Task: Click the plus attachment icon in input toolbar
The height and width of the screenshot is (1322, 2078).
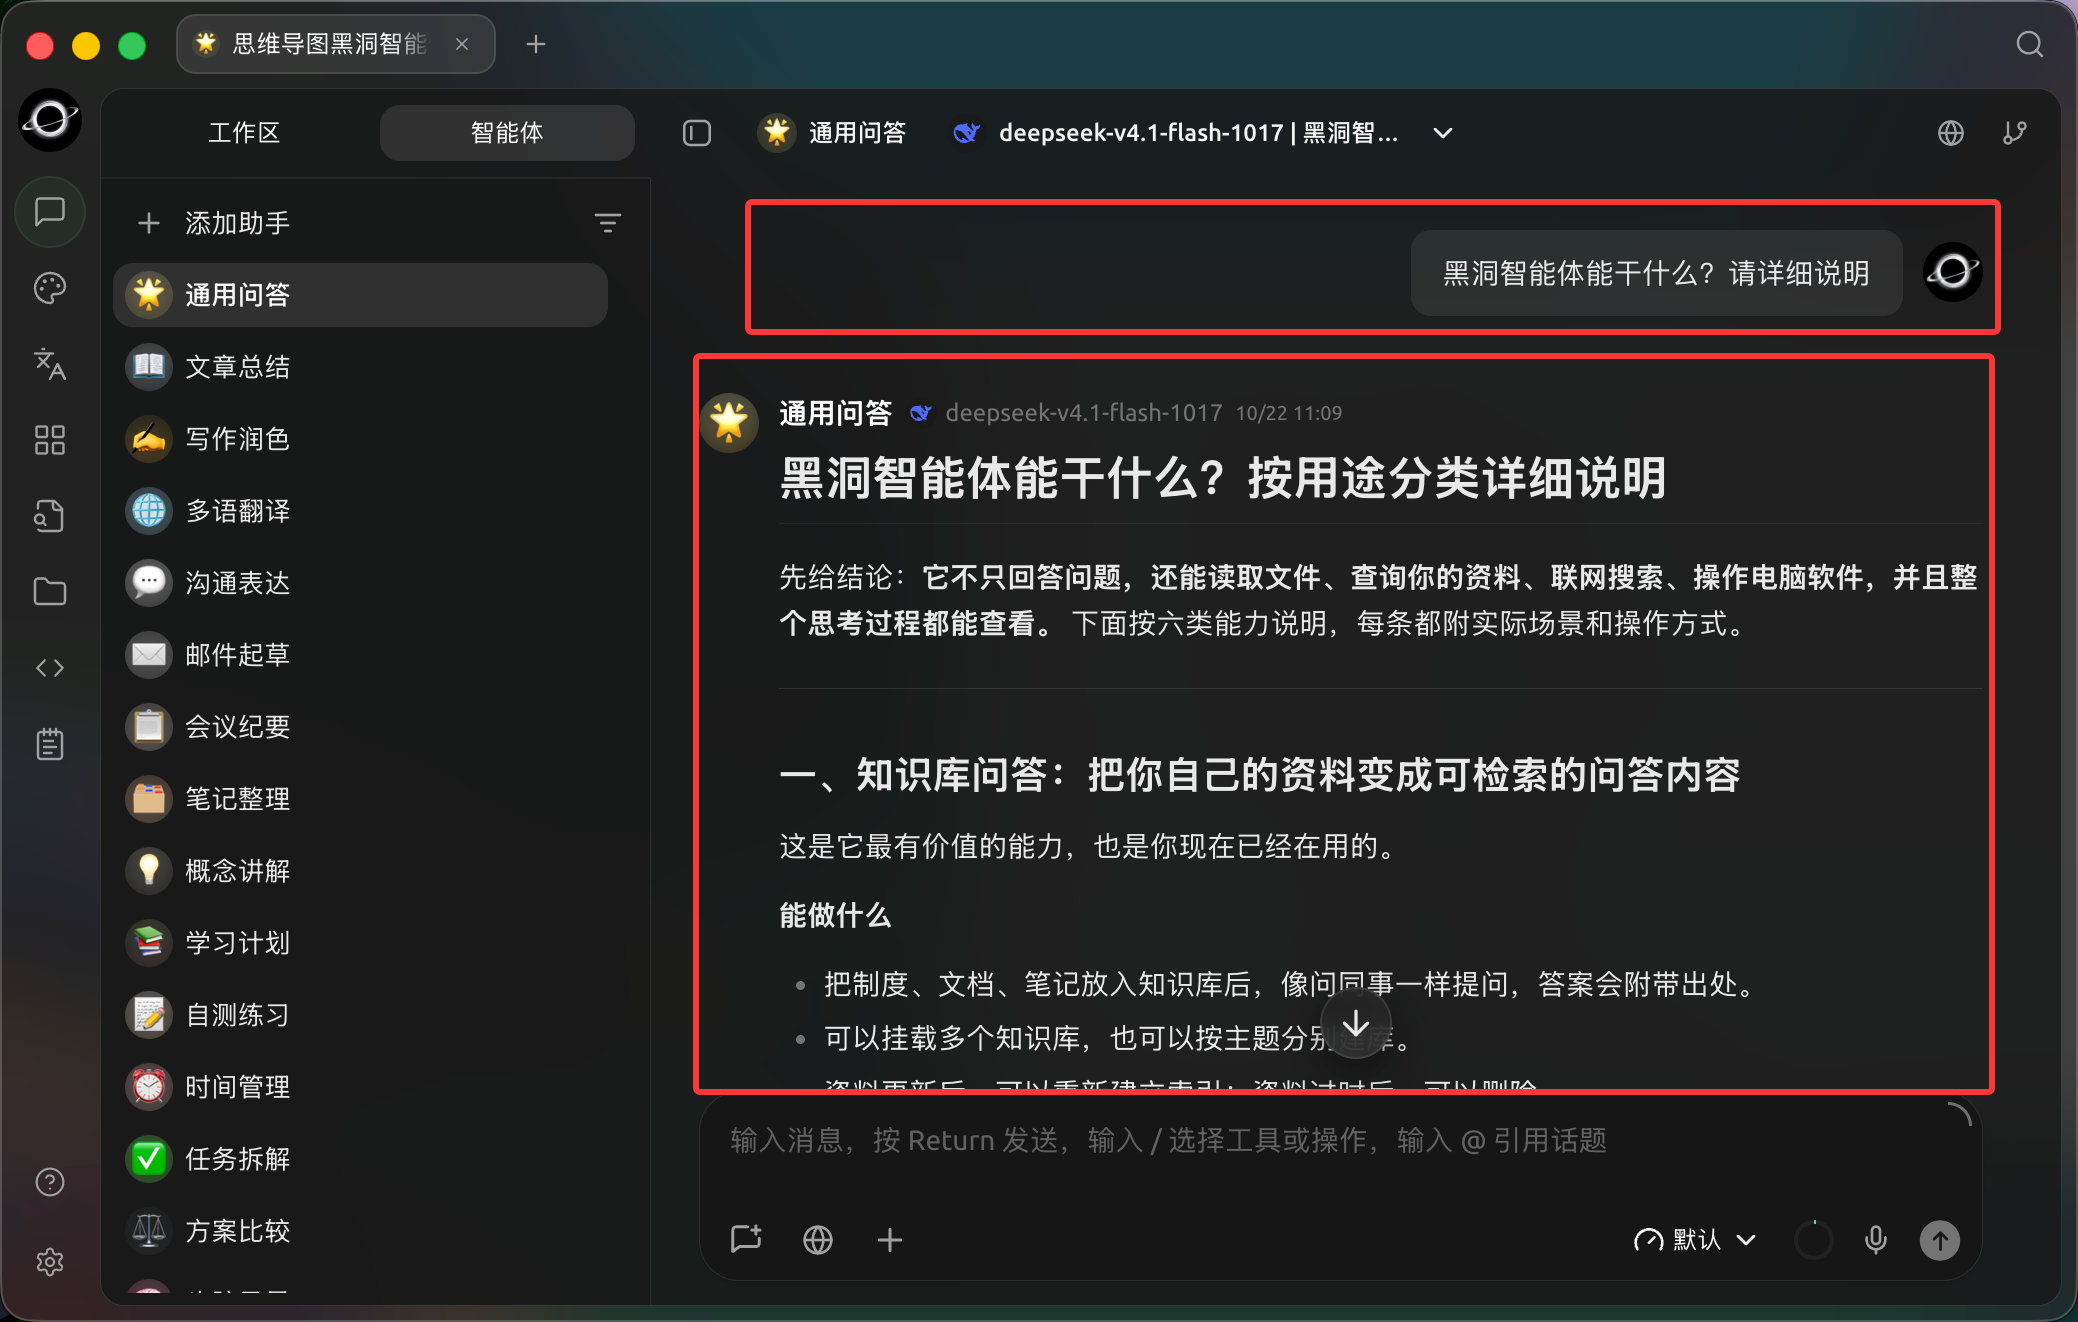Action: 890,1240
